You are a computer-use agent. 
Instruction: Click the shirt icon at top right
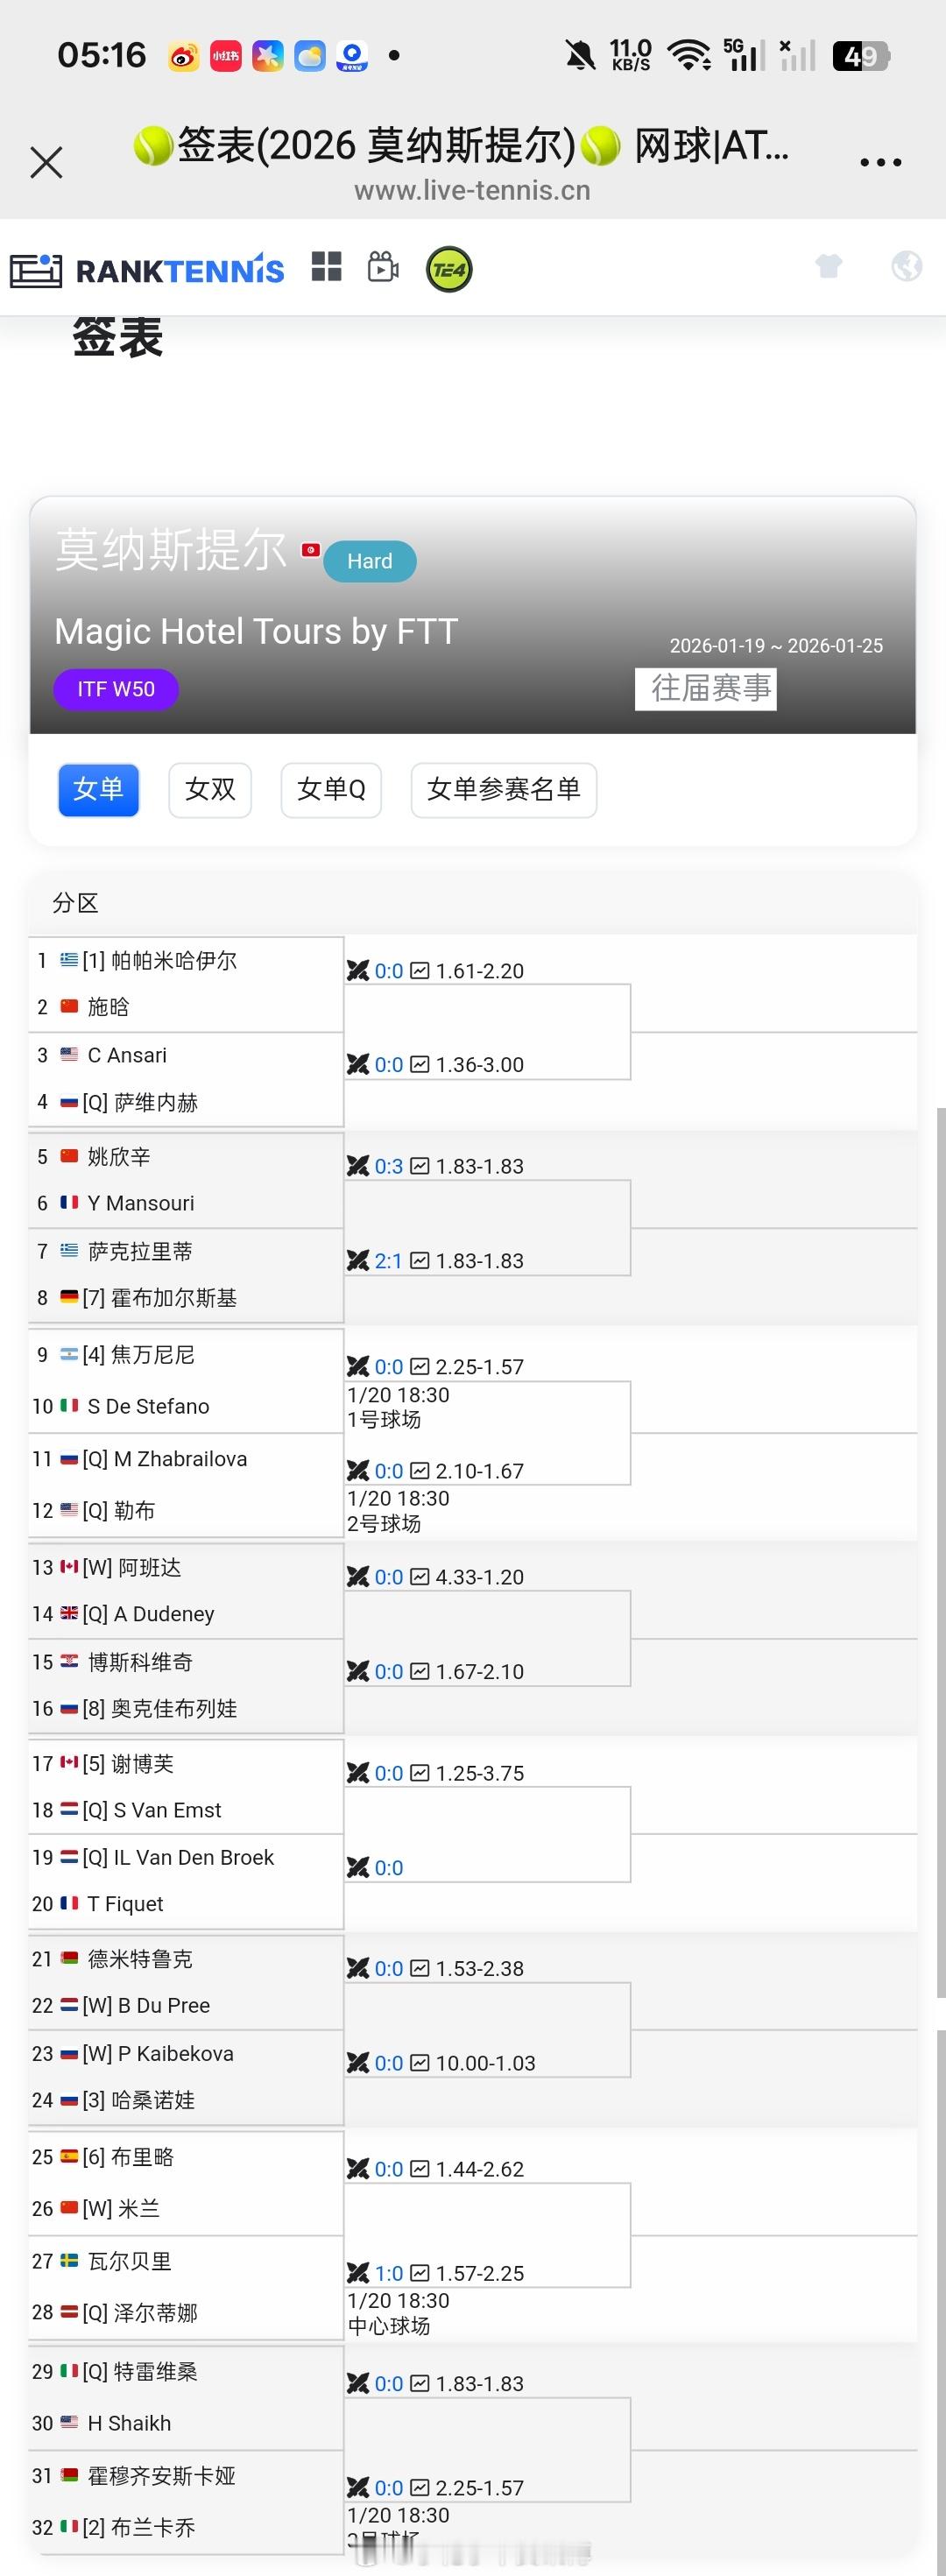click(x=829, y=267)
